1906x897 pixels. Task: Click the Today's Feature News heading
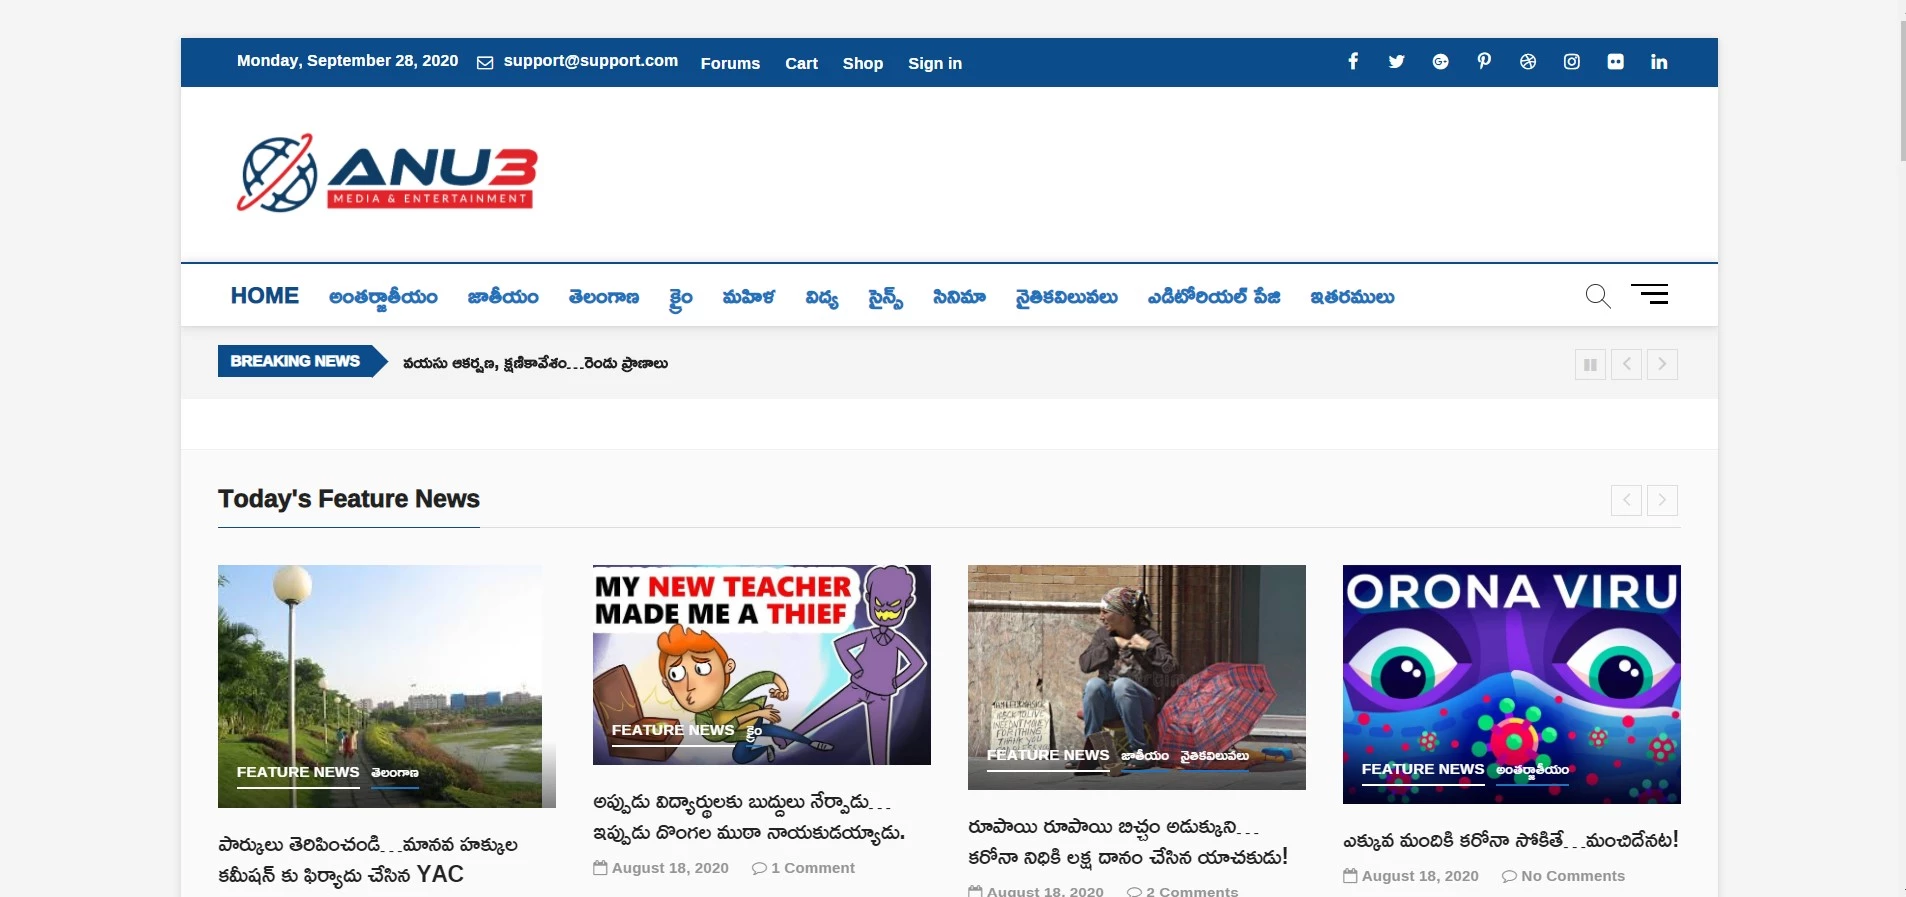349,499
